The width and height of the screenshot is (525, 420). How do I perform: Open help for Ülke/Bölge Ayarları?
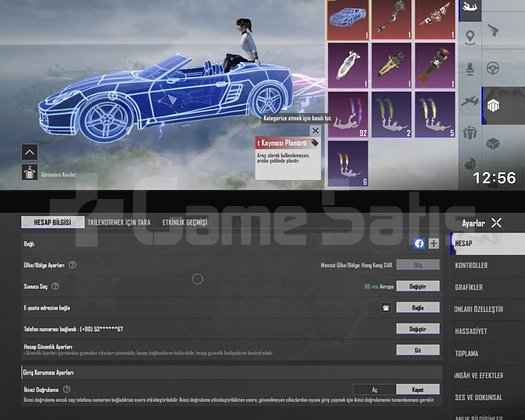[72, 265]
